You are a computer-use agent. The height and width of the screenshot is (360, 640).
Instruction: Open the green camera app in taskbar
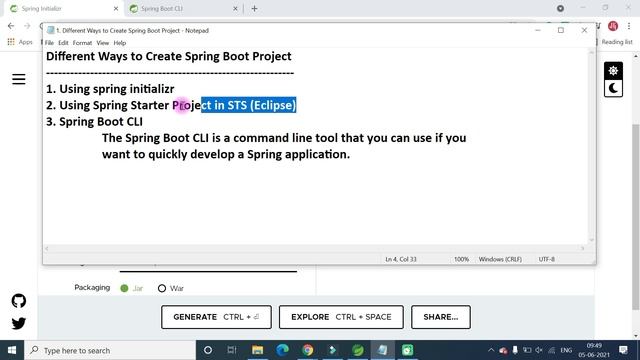click(407, 350)
